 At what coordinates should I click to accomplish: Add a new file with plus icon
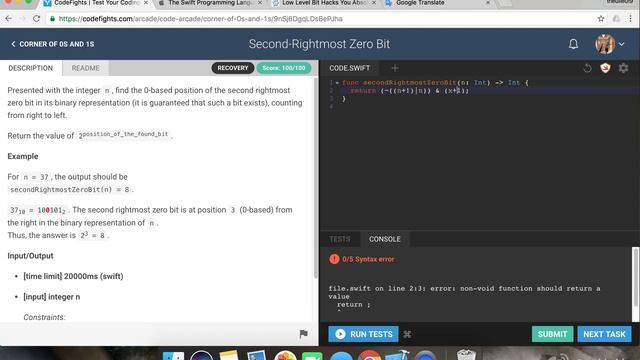(x=395, y=68)
